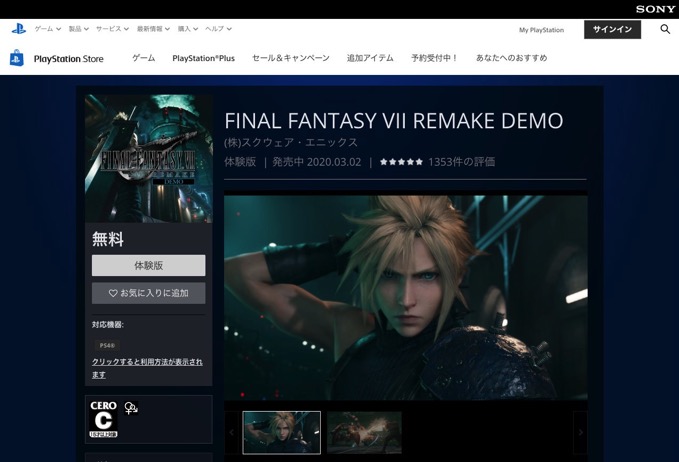The height and width of the screenshot is (462, 679).
Task: Click the large Cloud screenshot
Action: pos(406,297)
